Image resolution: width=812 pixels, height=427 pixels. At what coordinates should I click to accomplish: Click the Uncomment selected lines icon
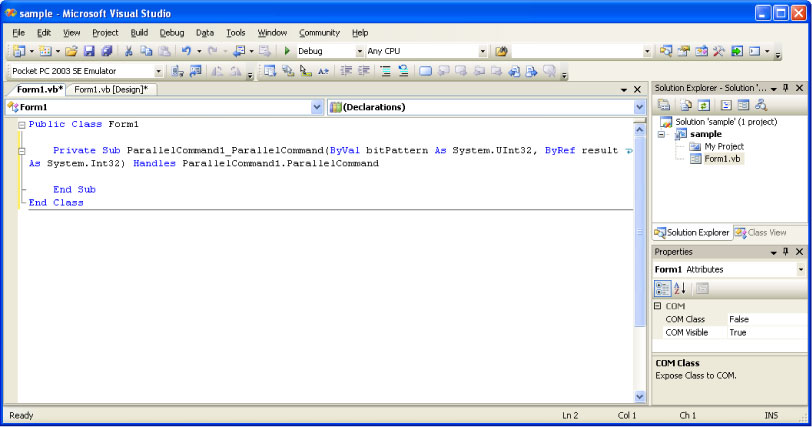tap(403, 71)
